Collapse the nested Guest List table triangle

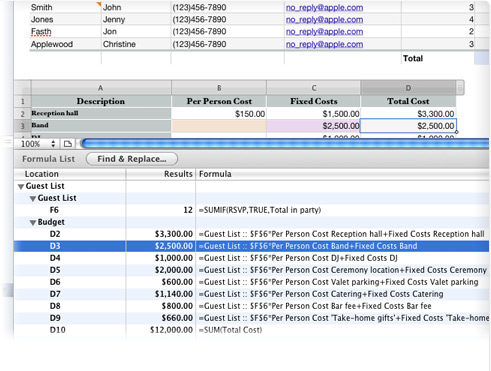33,199
